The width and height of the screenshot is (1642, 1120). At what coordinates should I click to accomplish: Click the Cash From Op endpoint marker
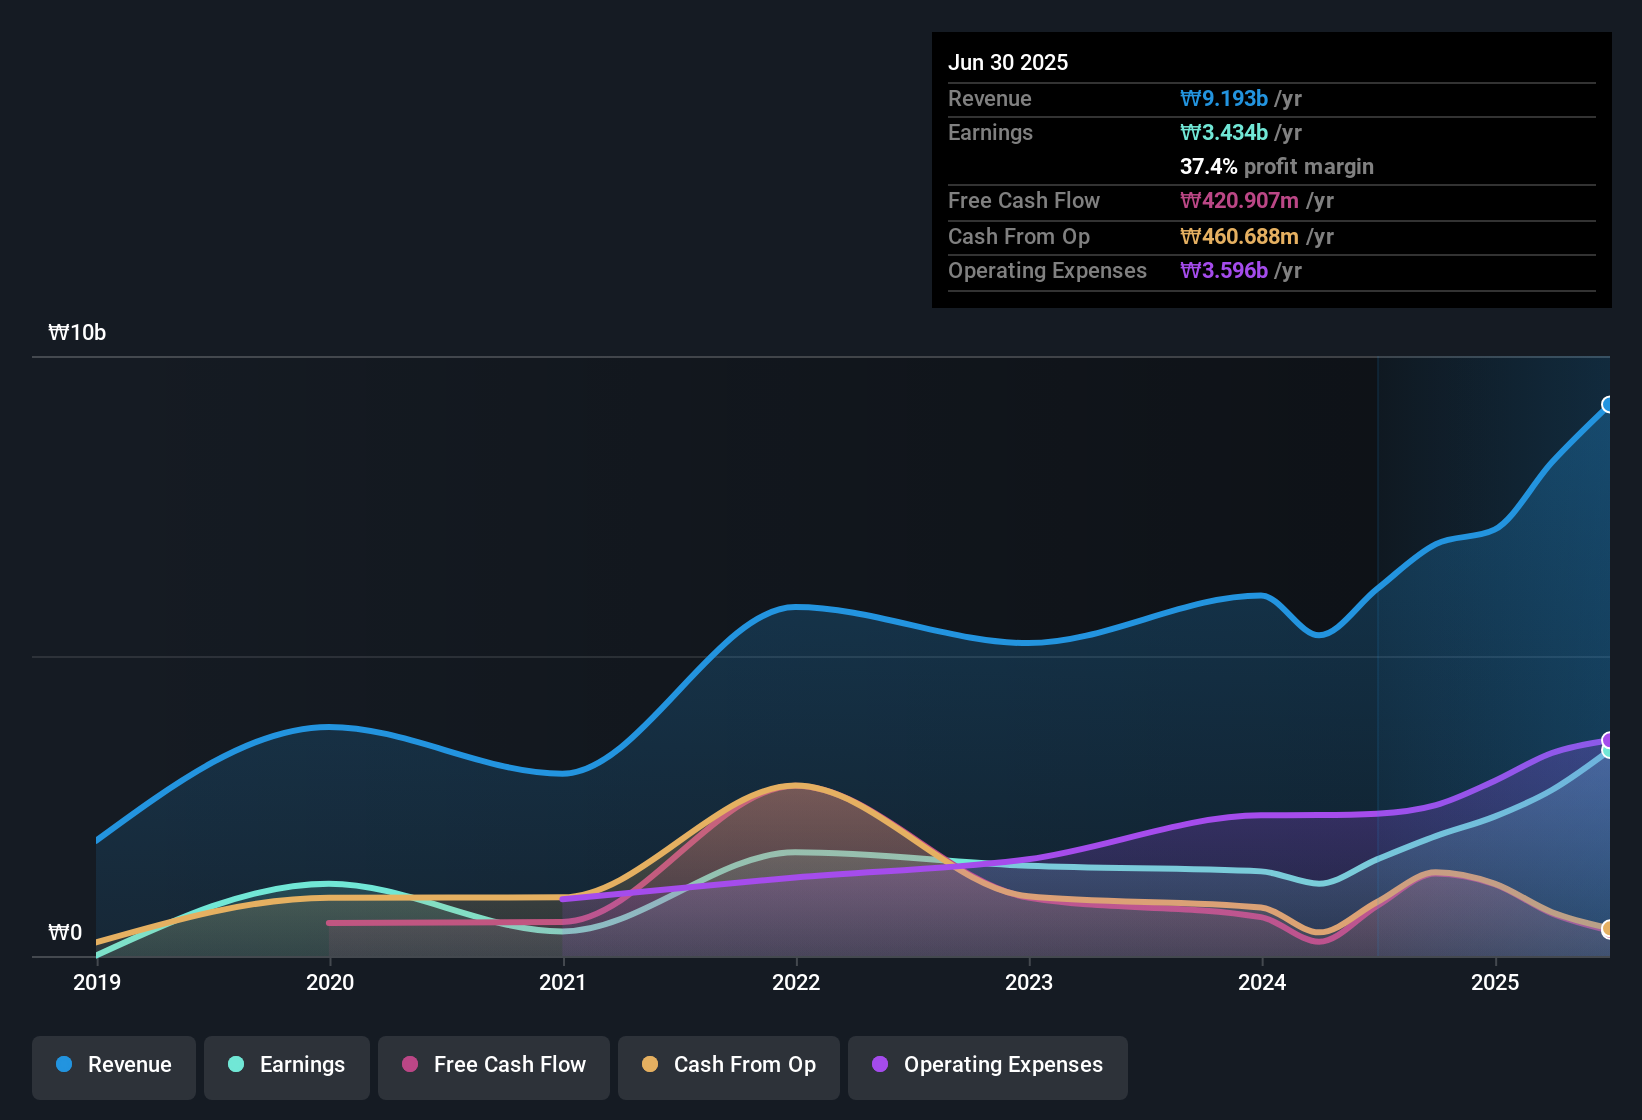(1607, 928)
